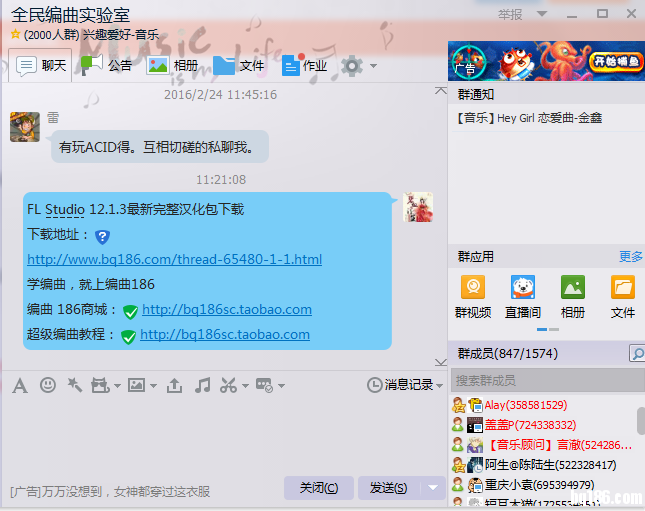Click the member list scrollbar
The width and height of the screenshot is (645, 511).
[641, 420]
